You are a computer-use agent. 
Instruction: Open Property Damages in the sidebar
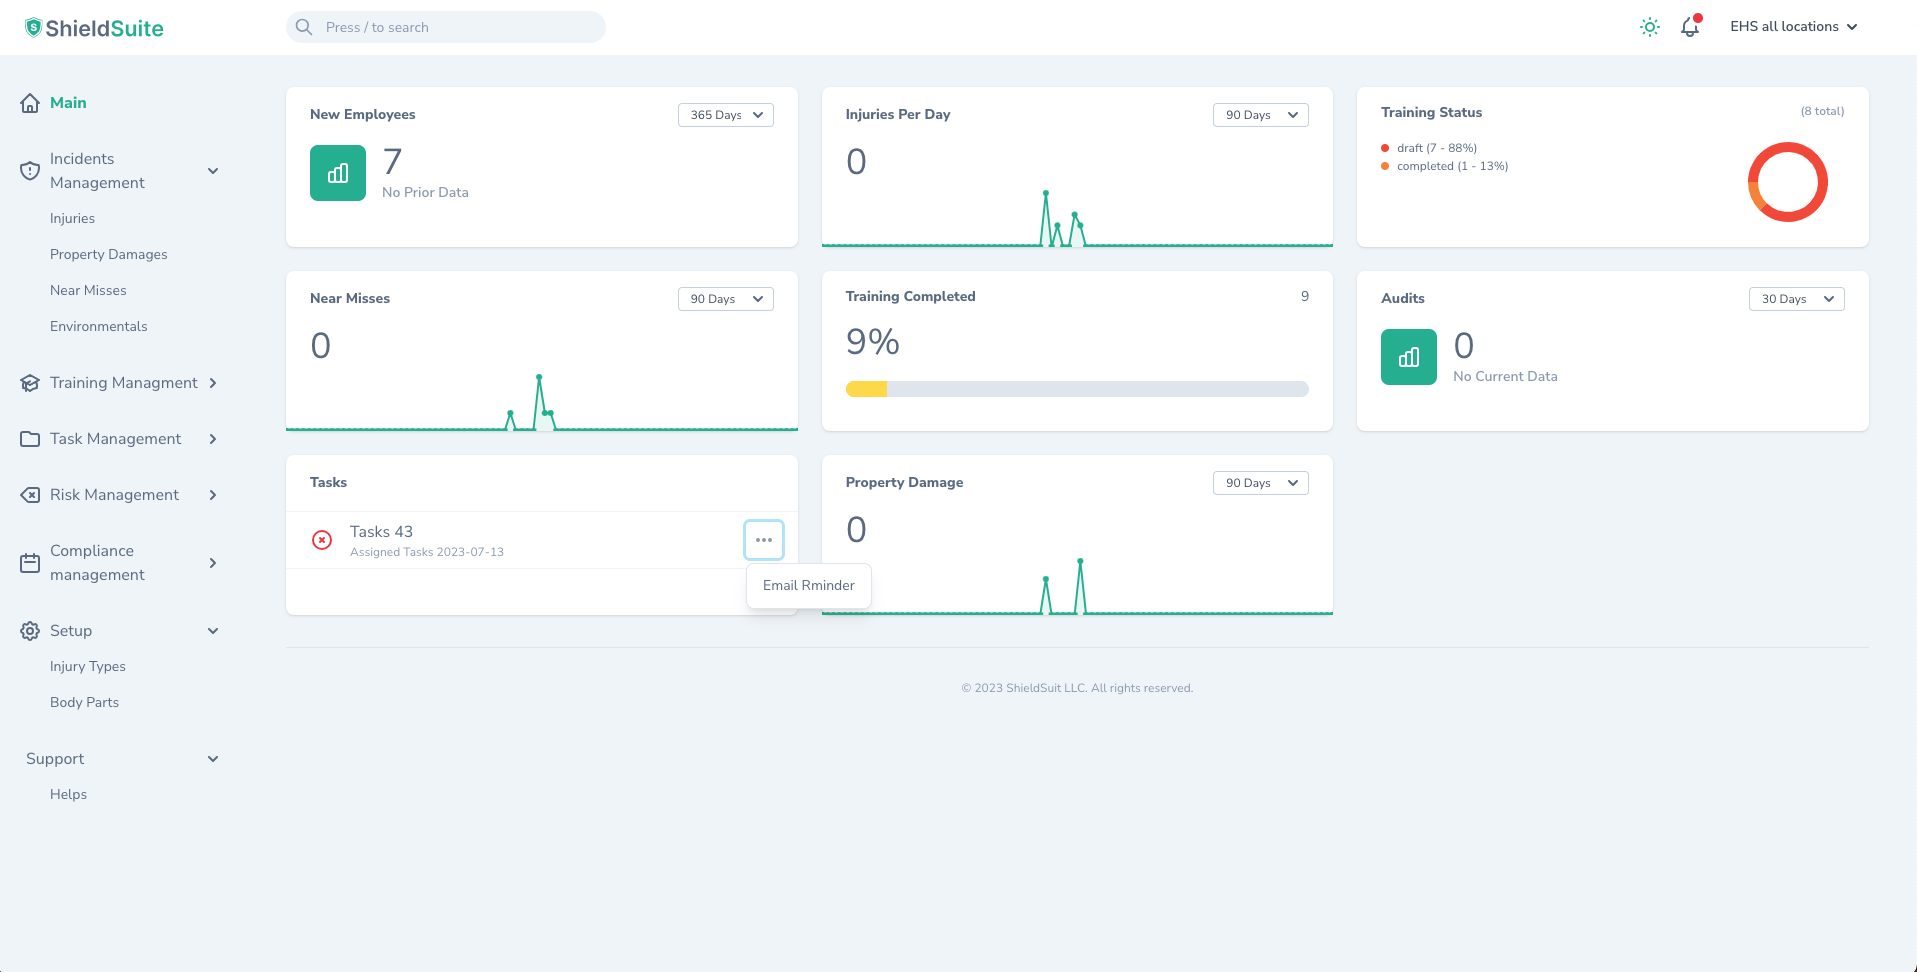pyautogui.click(x=109, y=255)
